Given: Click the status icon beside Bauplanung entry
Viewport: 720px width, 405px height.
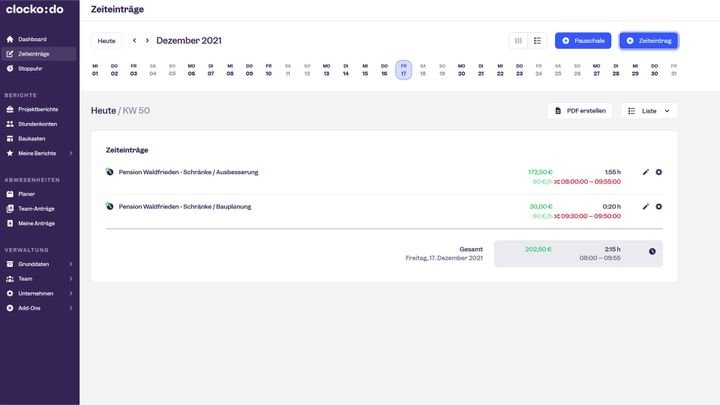Looking at the screenshot, I should [x=109, y=206].
